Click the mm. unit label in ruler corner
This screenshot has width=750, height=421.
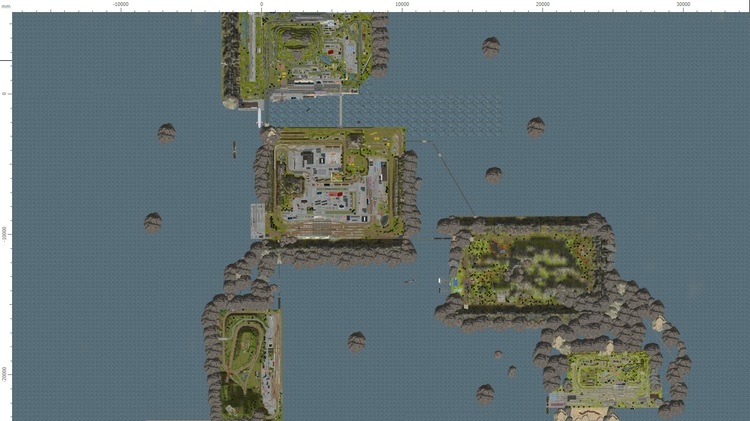[6, 7]
